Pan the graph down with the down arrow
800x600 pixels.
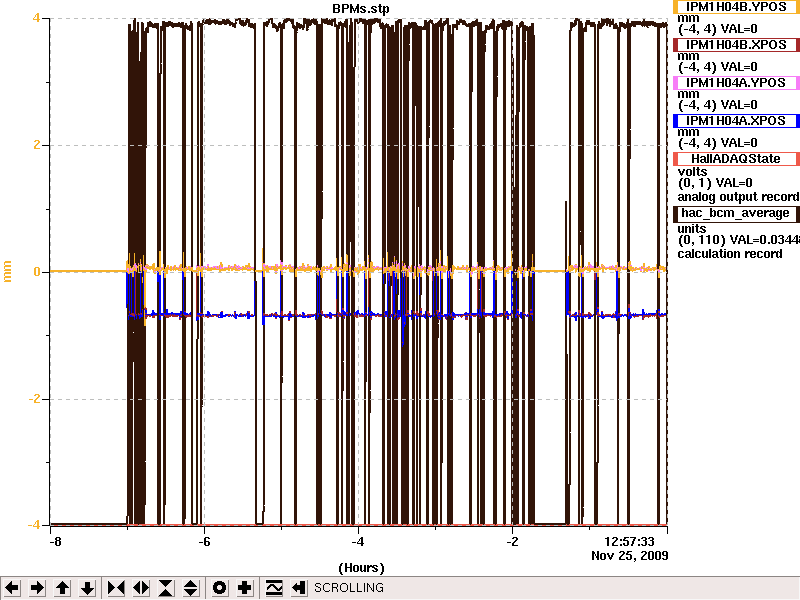click(87, 588)
